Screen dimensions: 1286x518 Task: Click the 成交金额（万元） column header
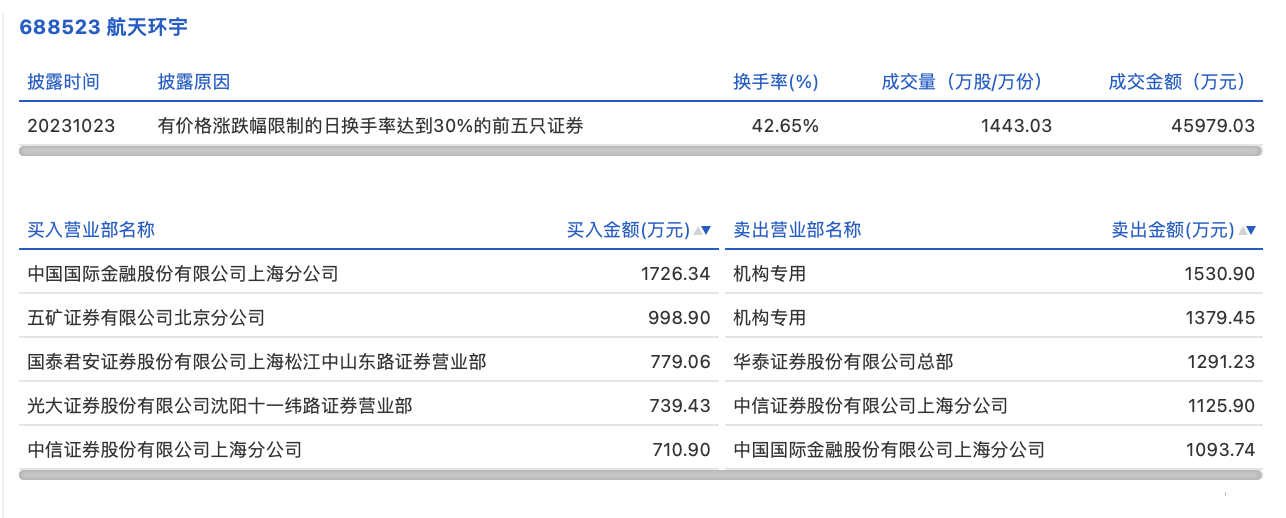point(1180,82)
